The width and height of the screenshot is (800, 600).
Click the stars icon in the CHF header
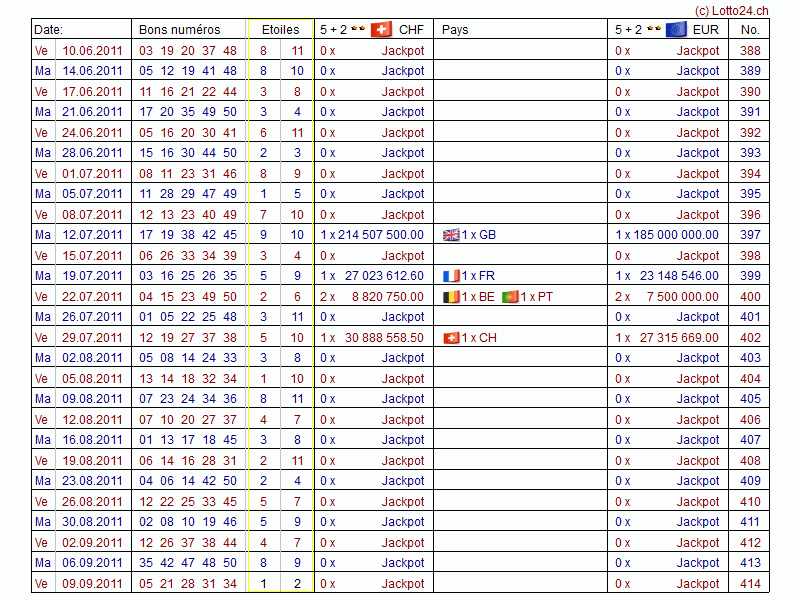358,29
